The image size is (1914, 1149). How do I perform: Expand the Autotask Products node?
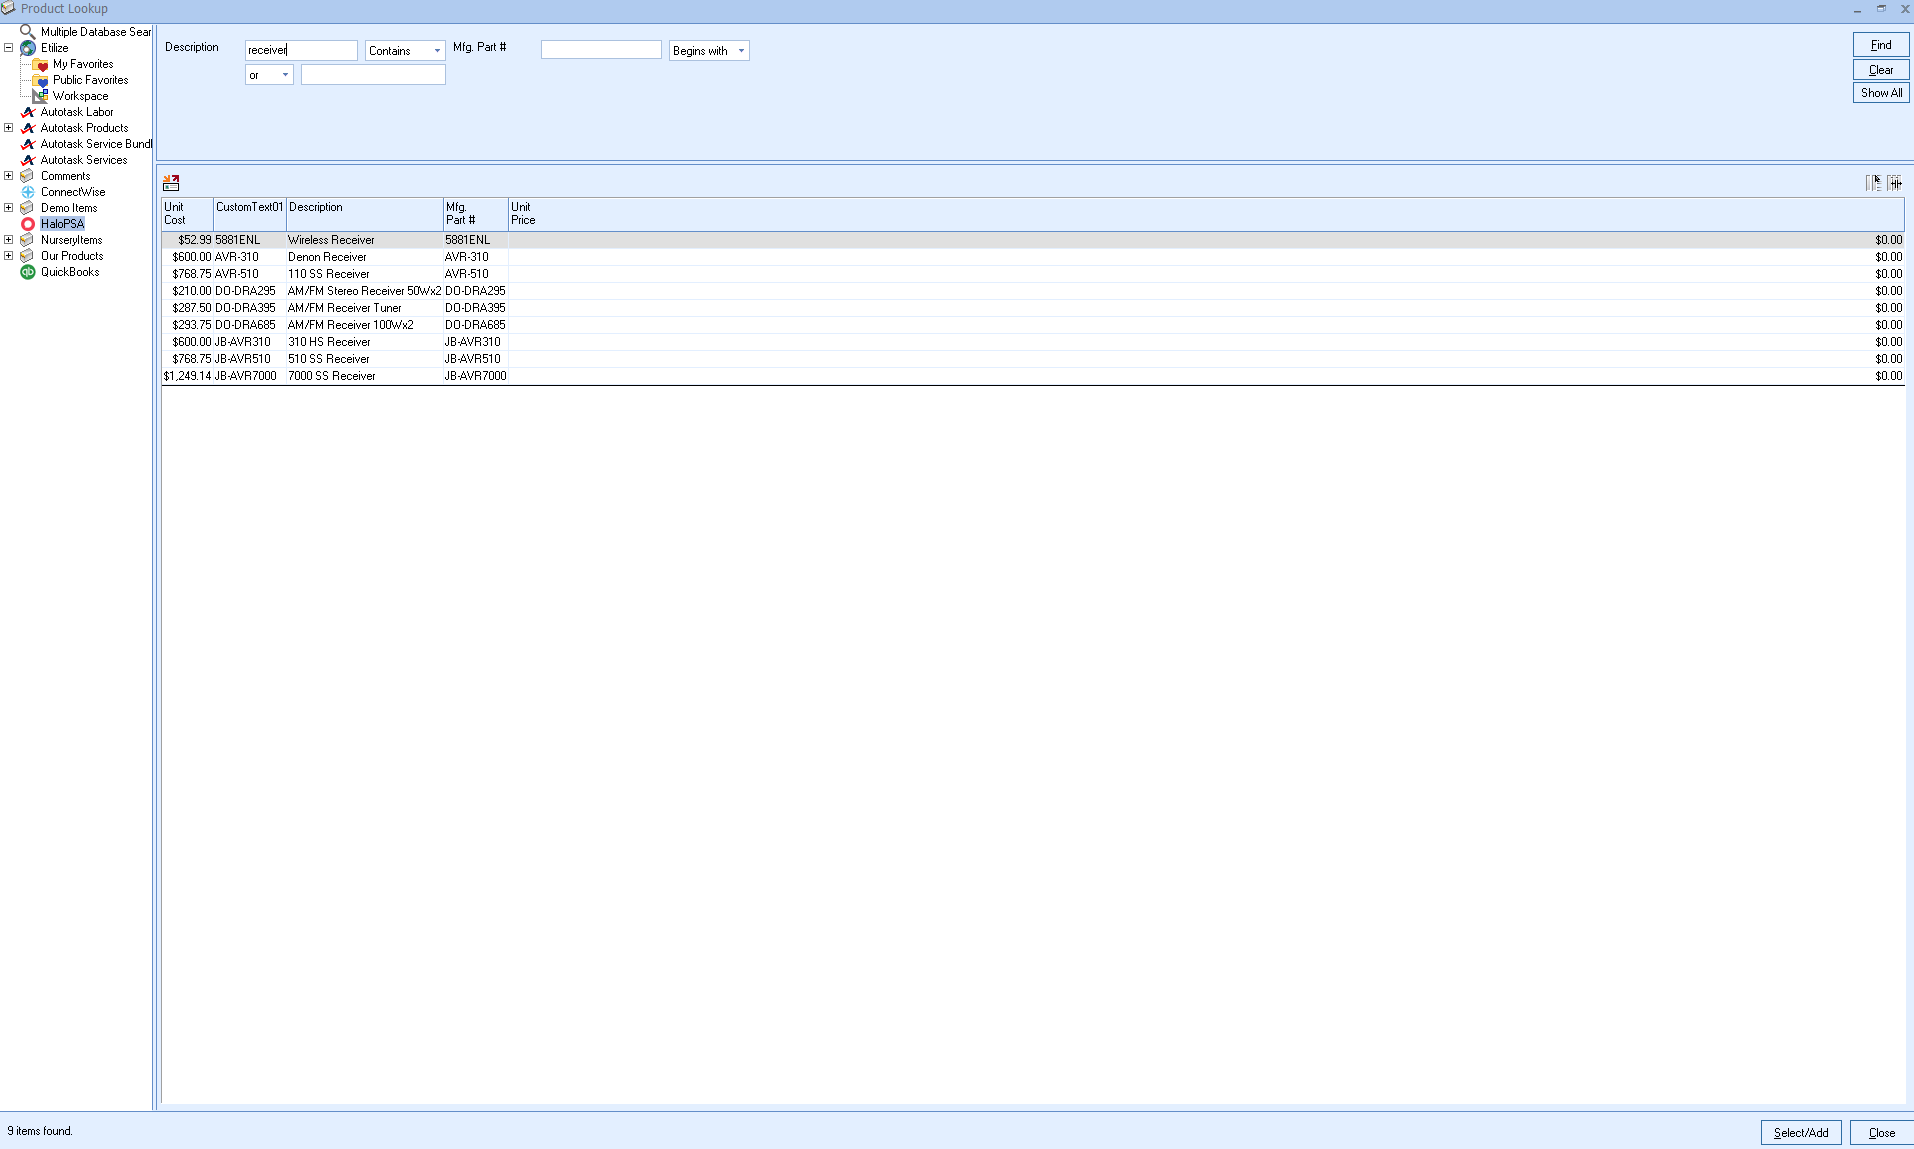click(9, 128)
